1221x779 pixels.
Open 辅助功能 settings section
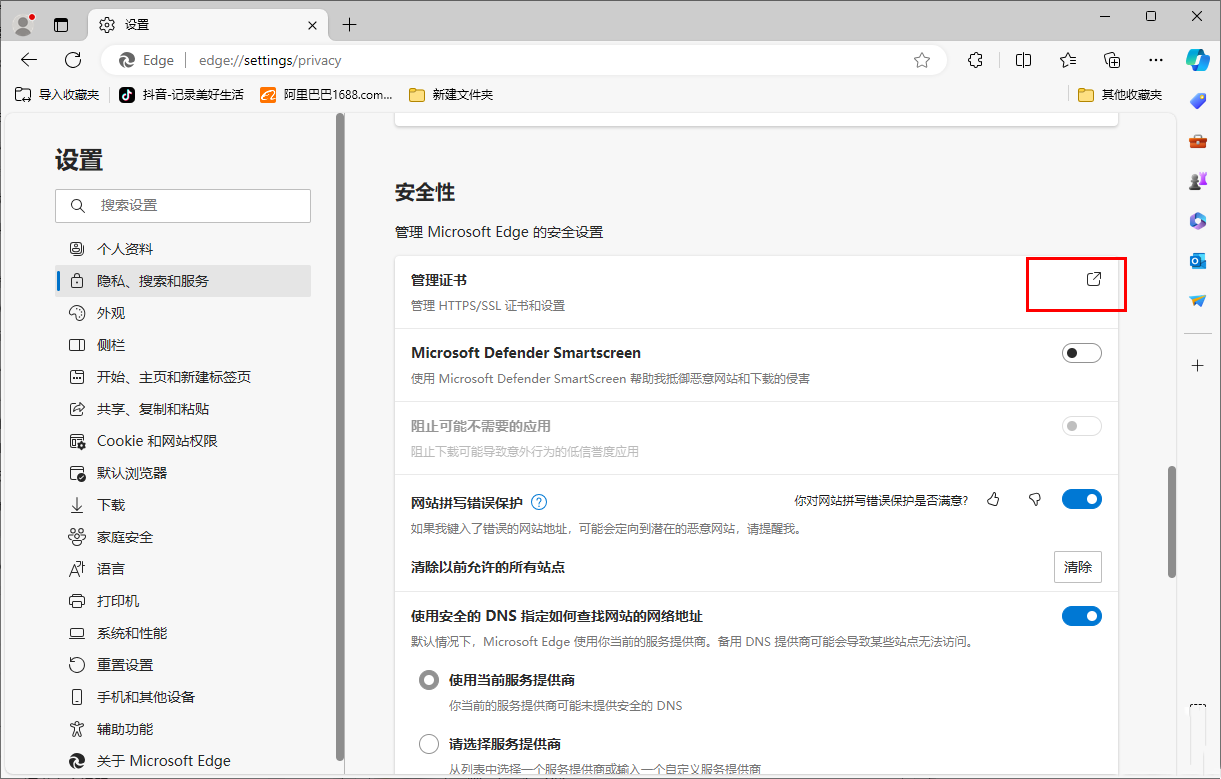point(183,729)
